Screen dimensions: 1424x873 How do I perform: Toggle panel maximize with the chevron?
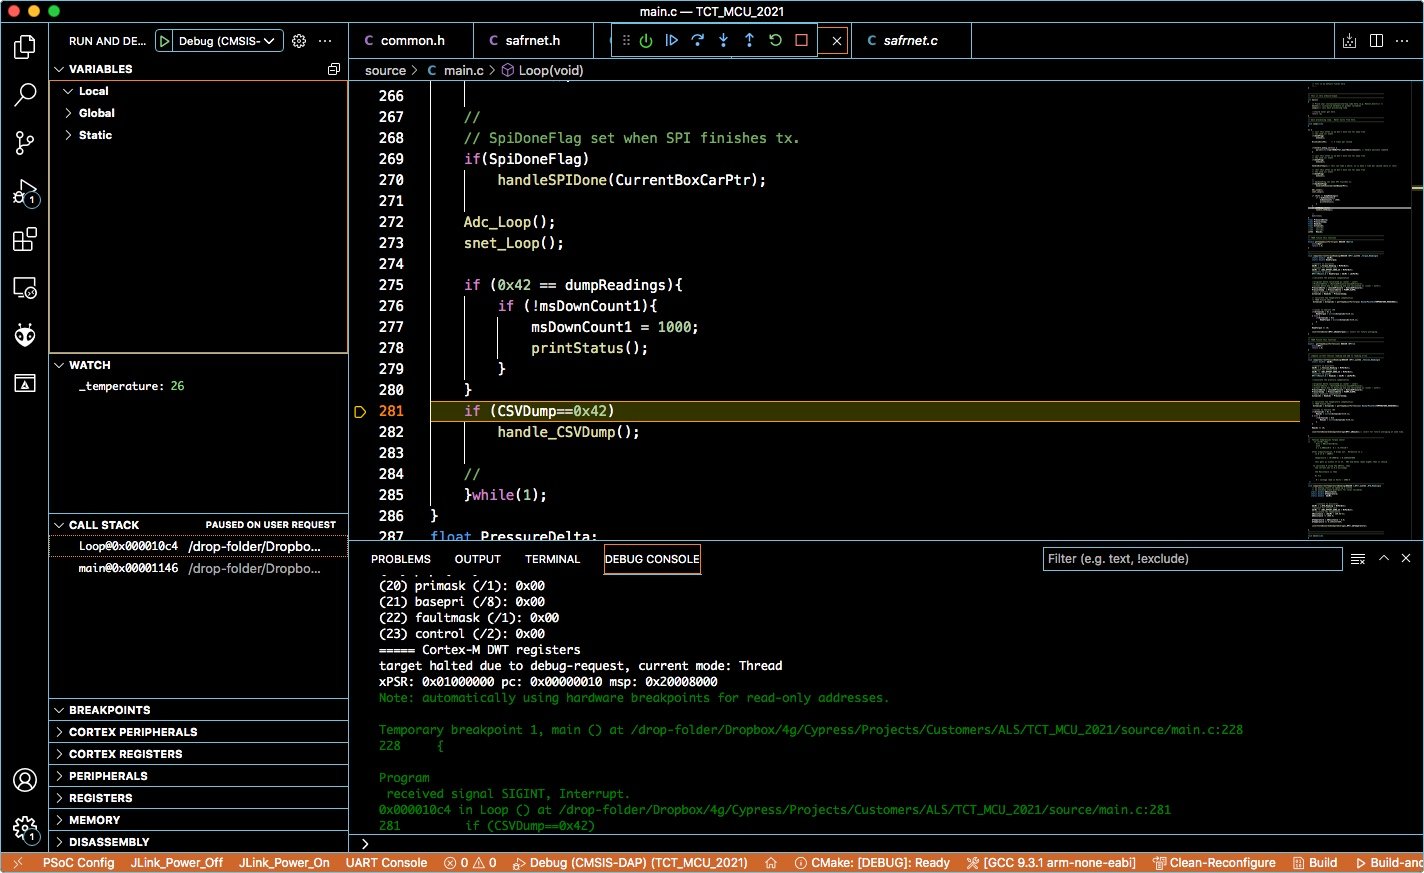(x=1383, y=558)
